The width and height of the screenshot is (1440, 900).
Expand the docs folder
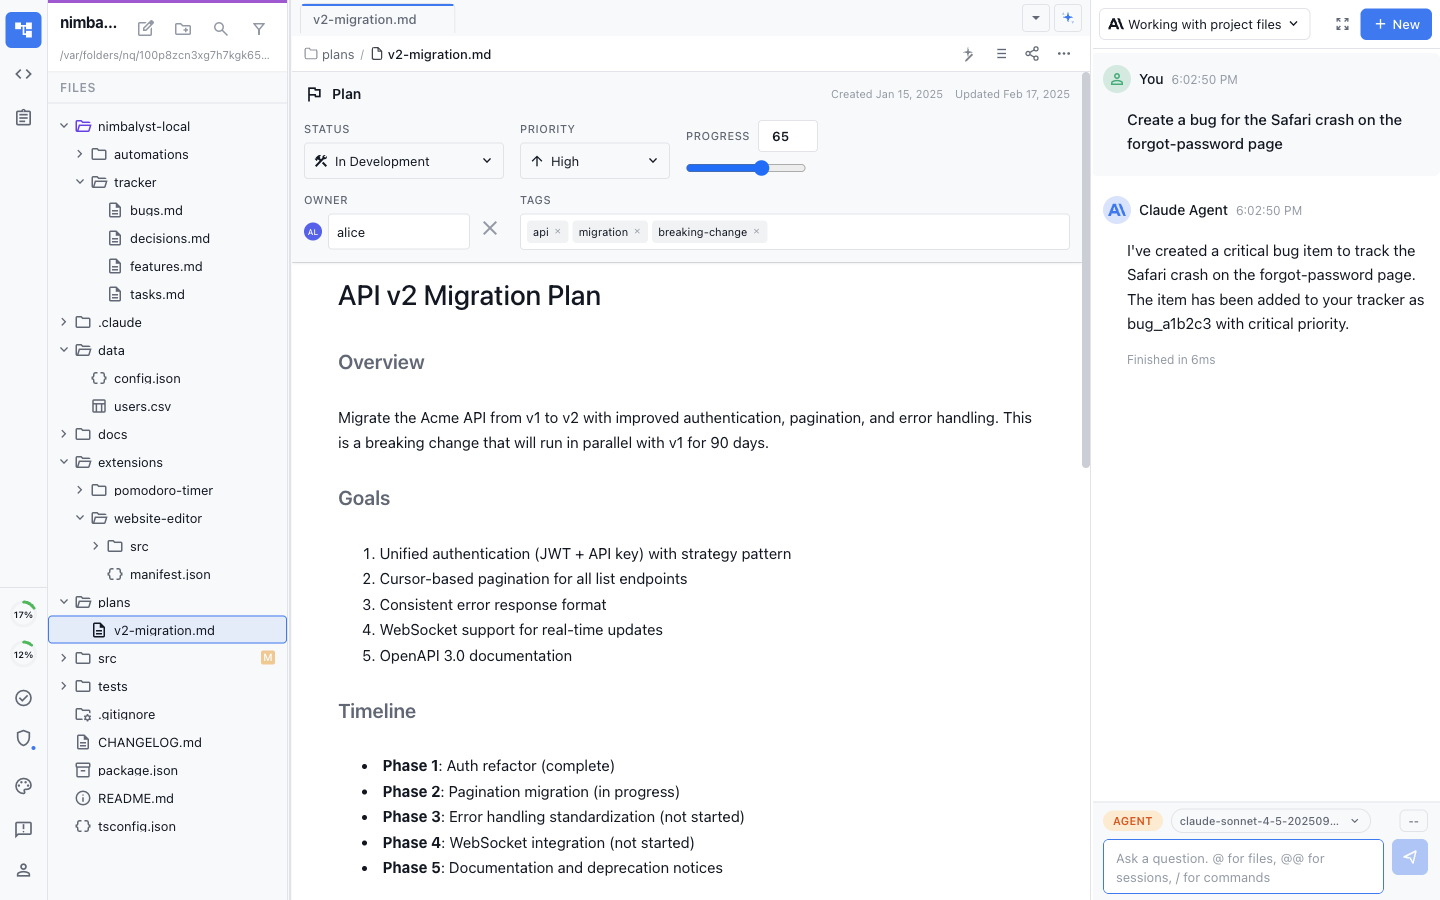coord(64,434)
